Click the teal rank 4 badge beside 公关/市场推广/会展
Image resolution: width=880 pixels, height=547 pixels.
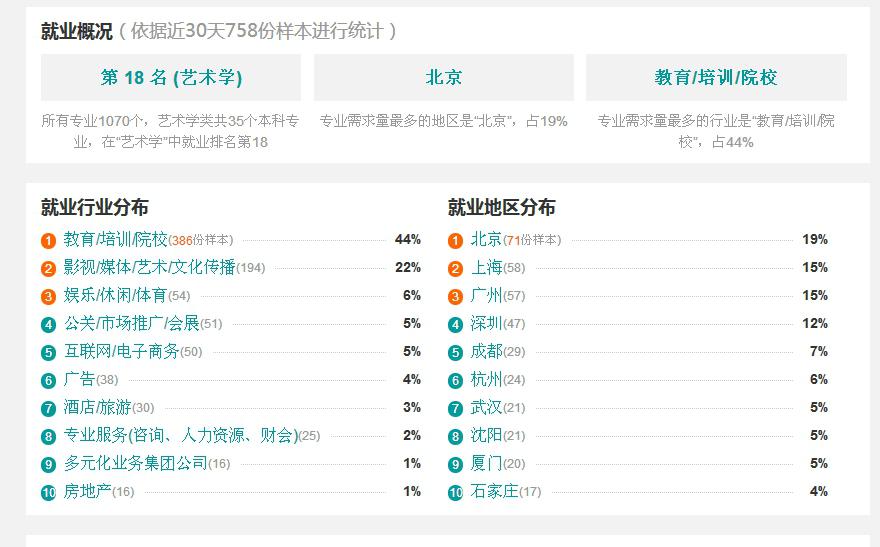(x=48, y=324)
